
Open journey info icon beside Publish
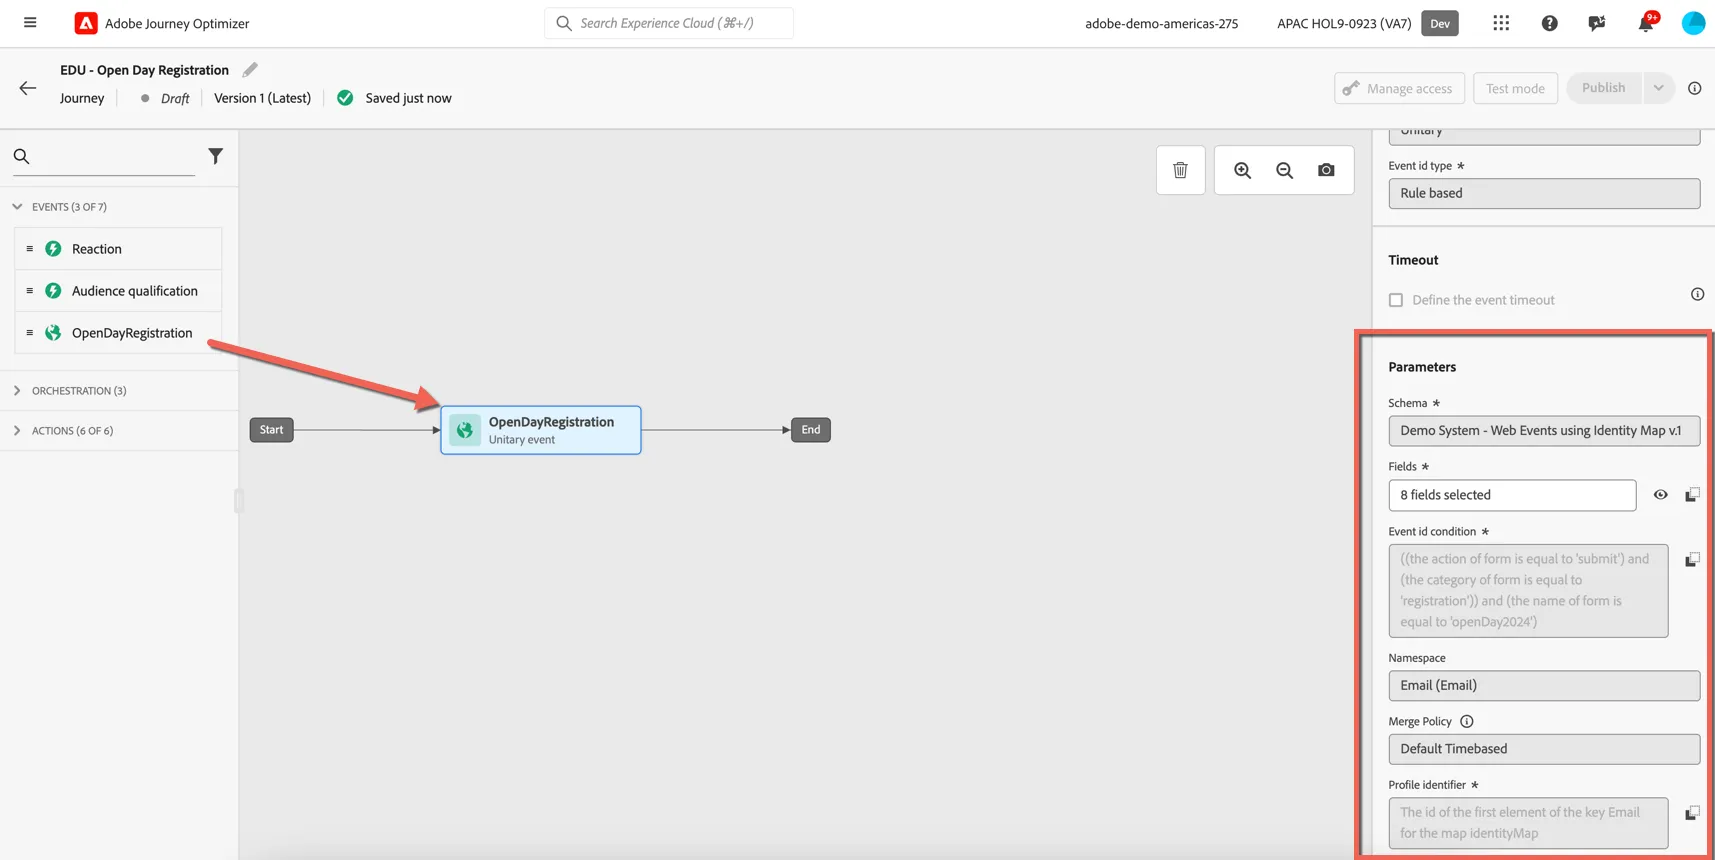coord(1694,88)
